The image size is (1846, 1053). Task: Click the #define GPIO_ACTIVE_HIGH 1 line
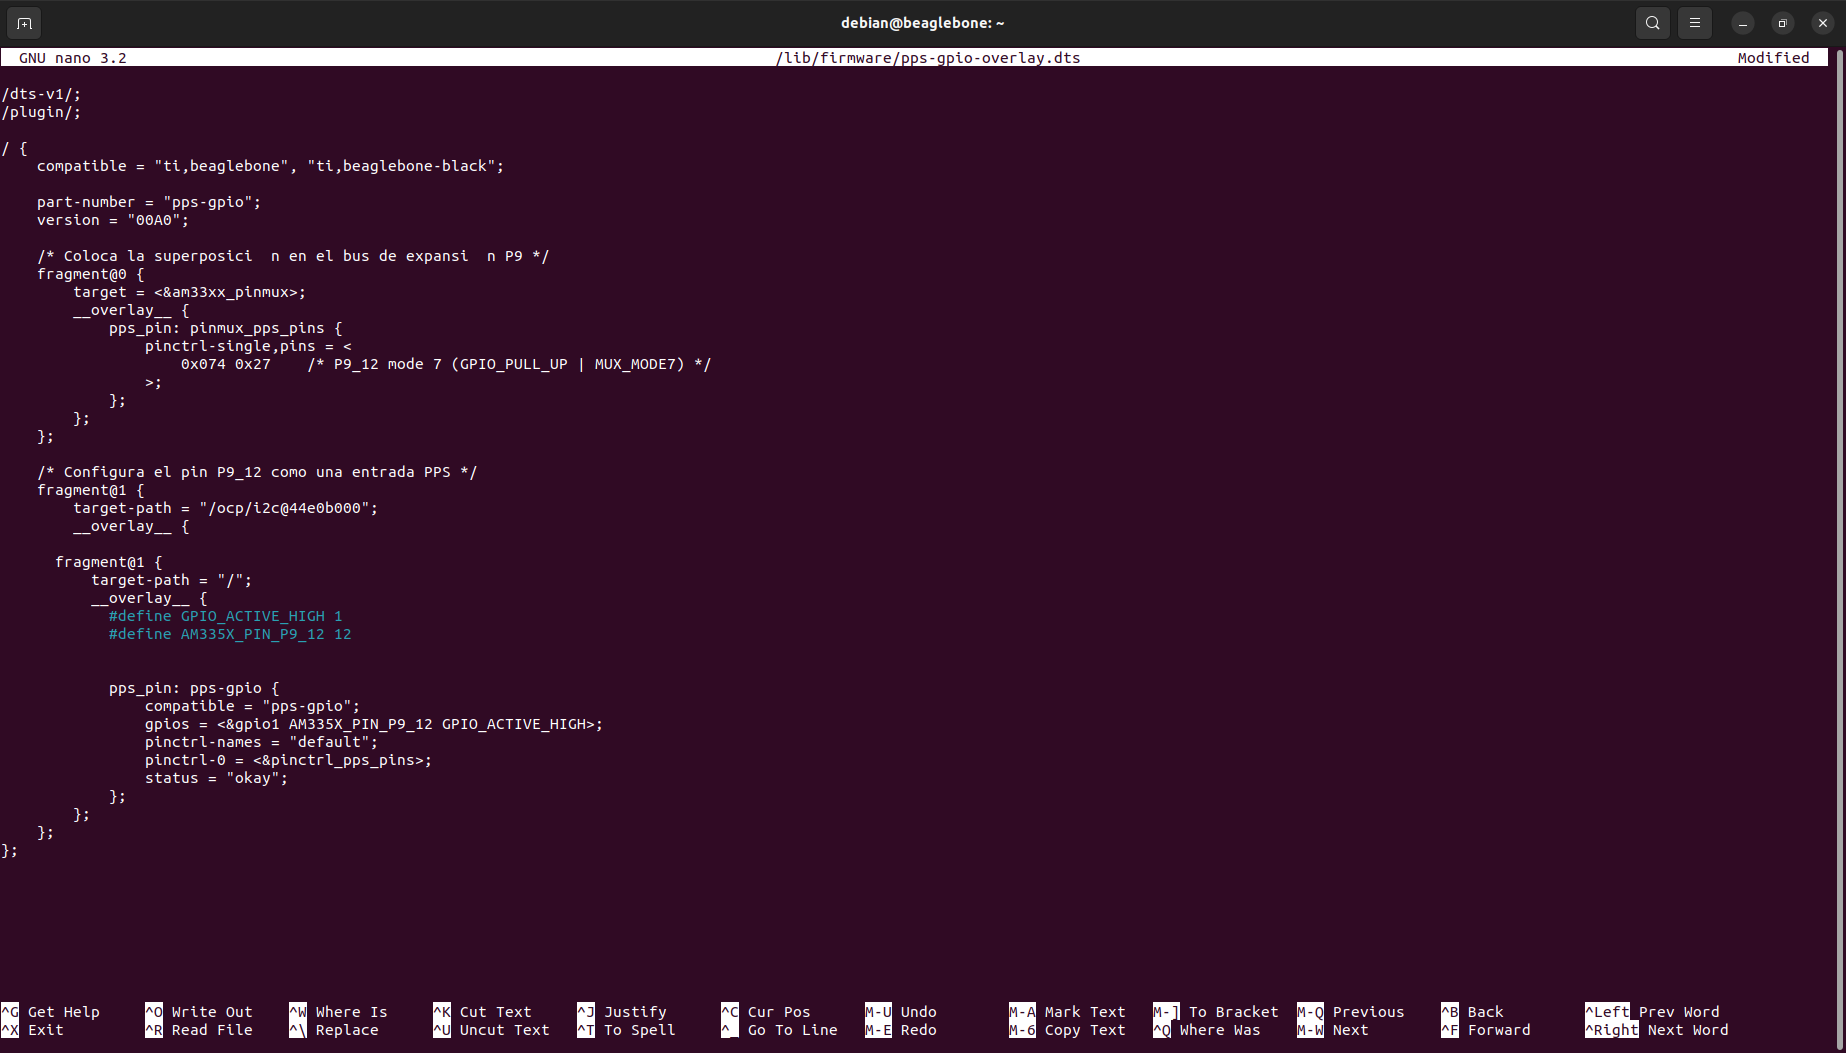click(225, 616)
